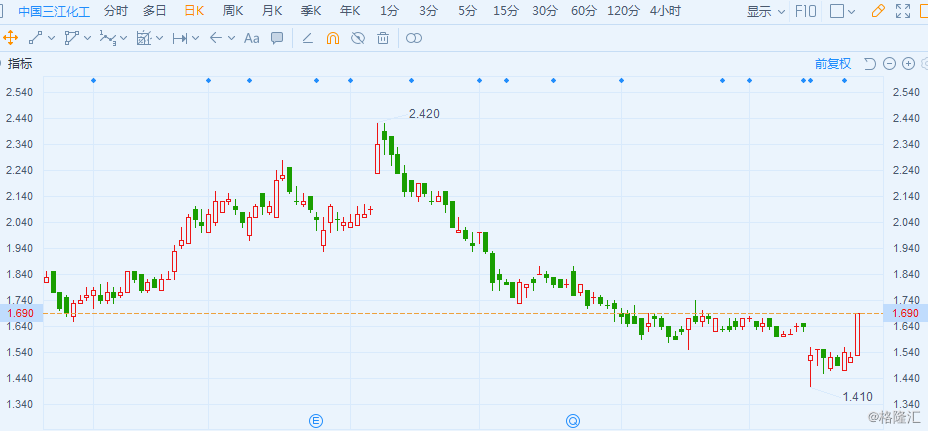Click the circled E event marker on timeline

click(x=316, y=421)
